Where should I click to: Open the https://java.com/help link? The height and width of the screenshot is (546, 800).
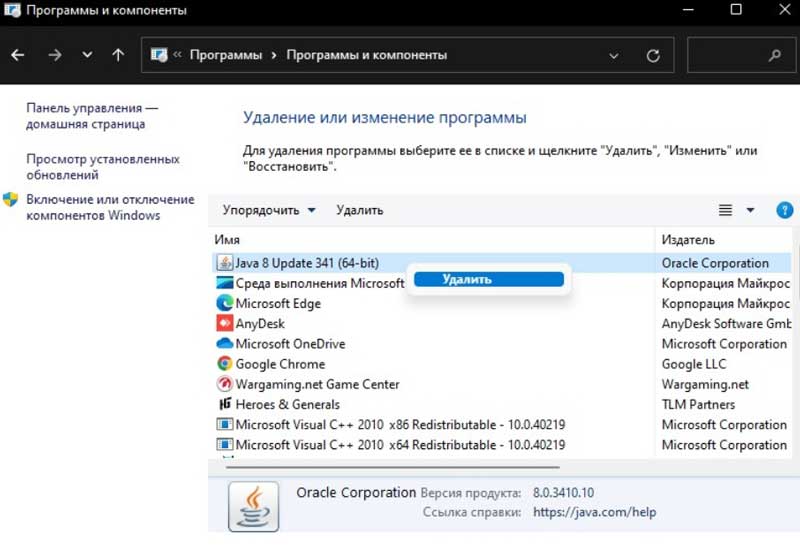(x=594, y=512)
